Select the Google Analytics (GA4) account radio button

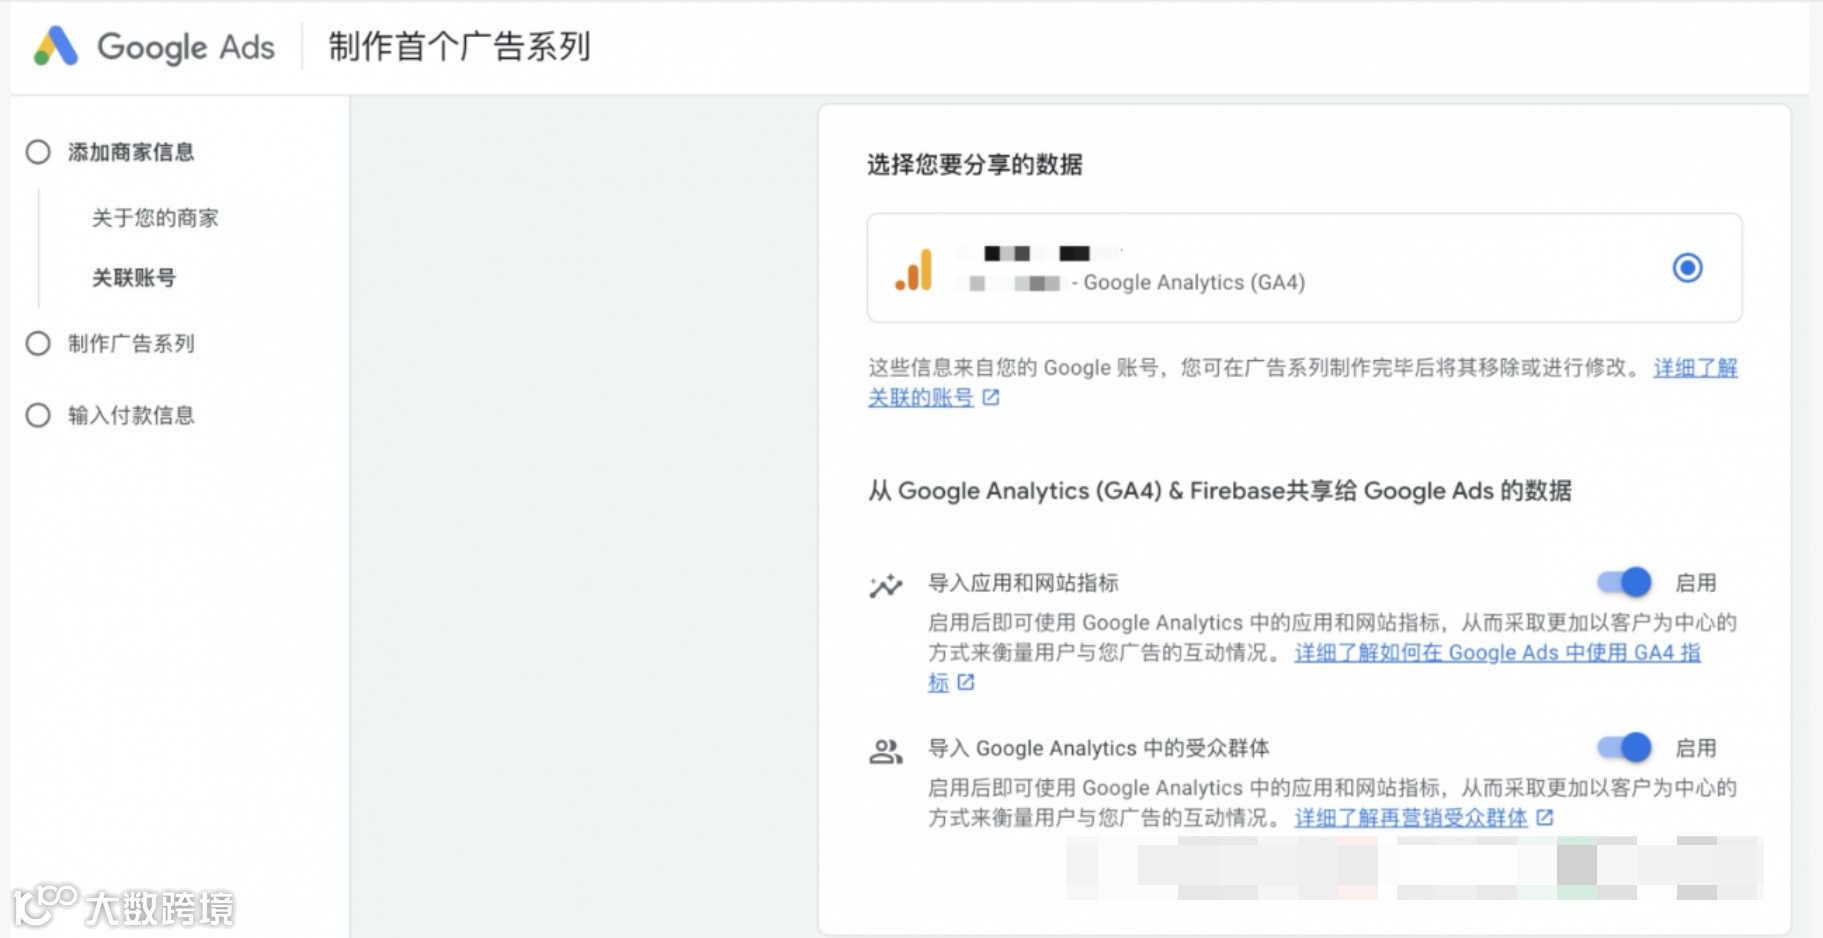1687,268
